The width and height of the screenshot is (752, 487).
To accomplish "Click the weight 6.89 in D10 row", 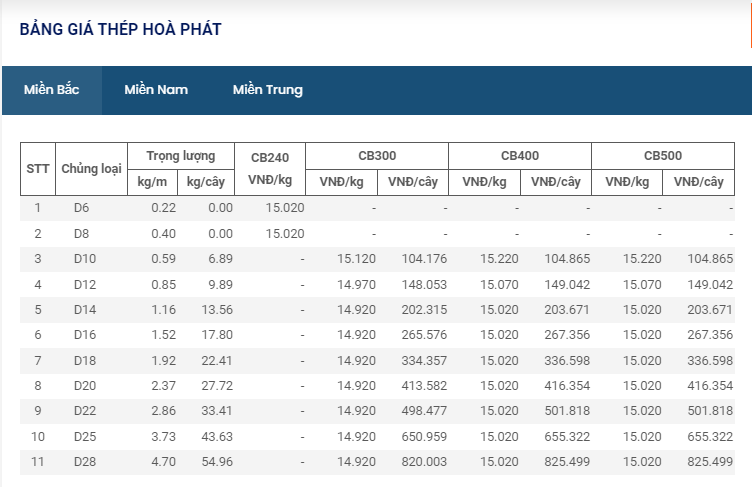I will click(x=221, y=259).
